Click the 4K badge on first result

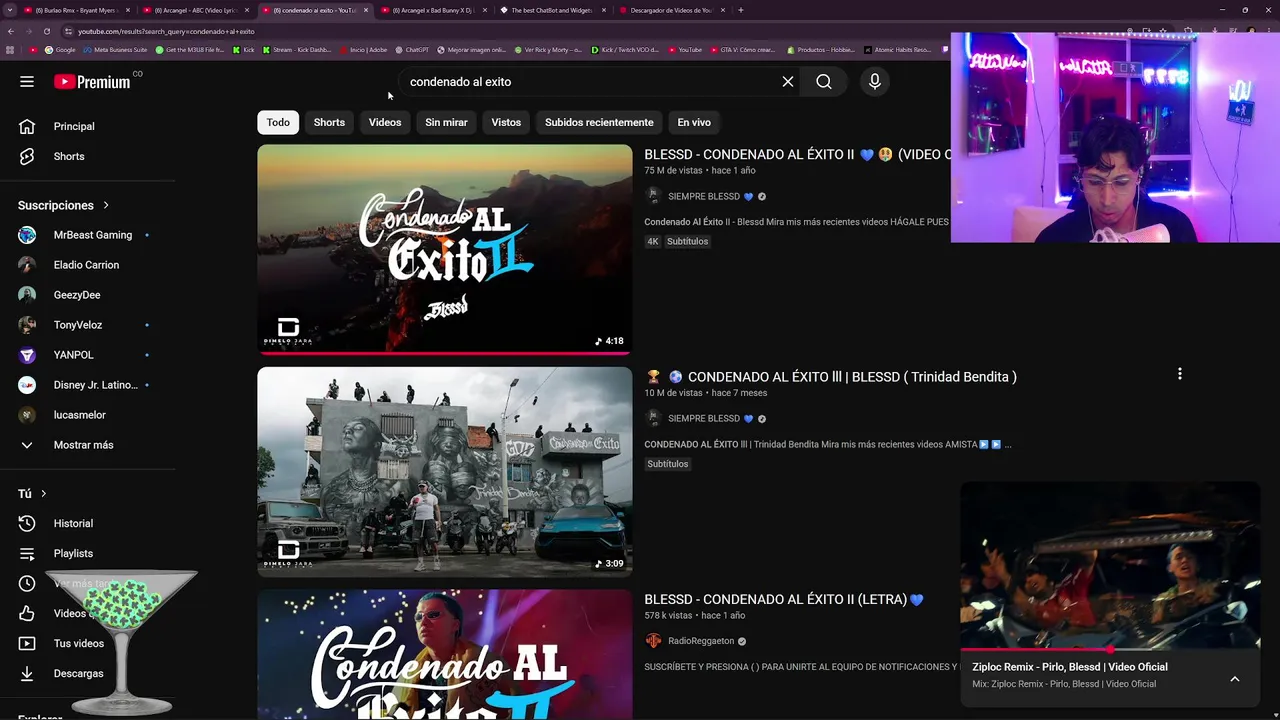pyautogui.click(x=653, y=241)
